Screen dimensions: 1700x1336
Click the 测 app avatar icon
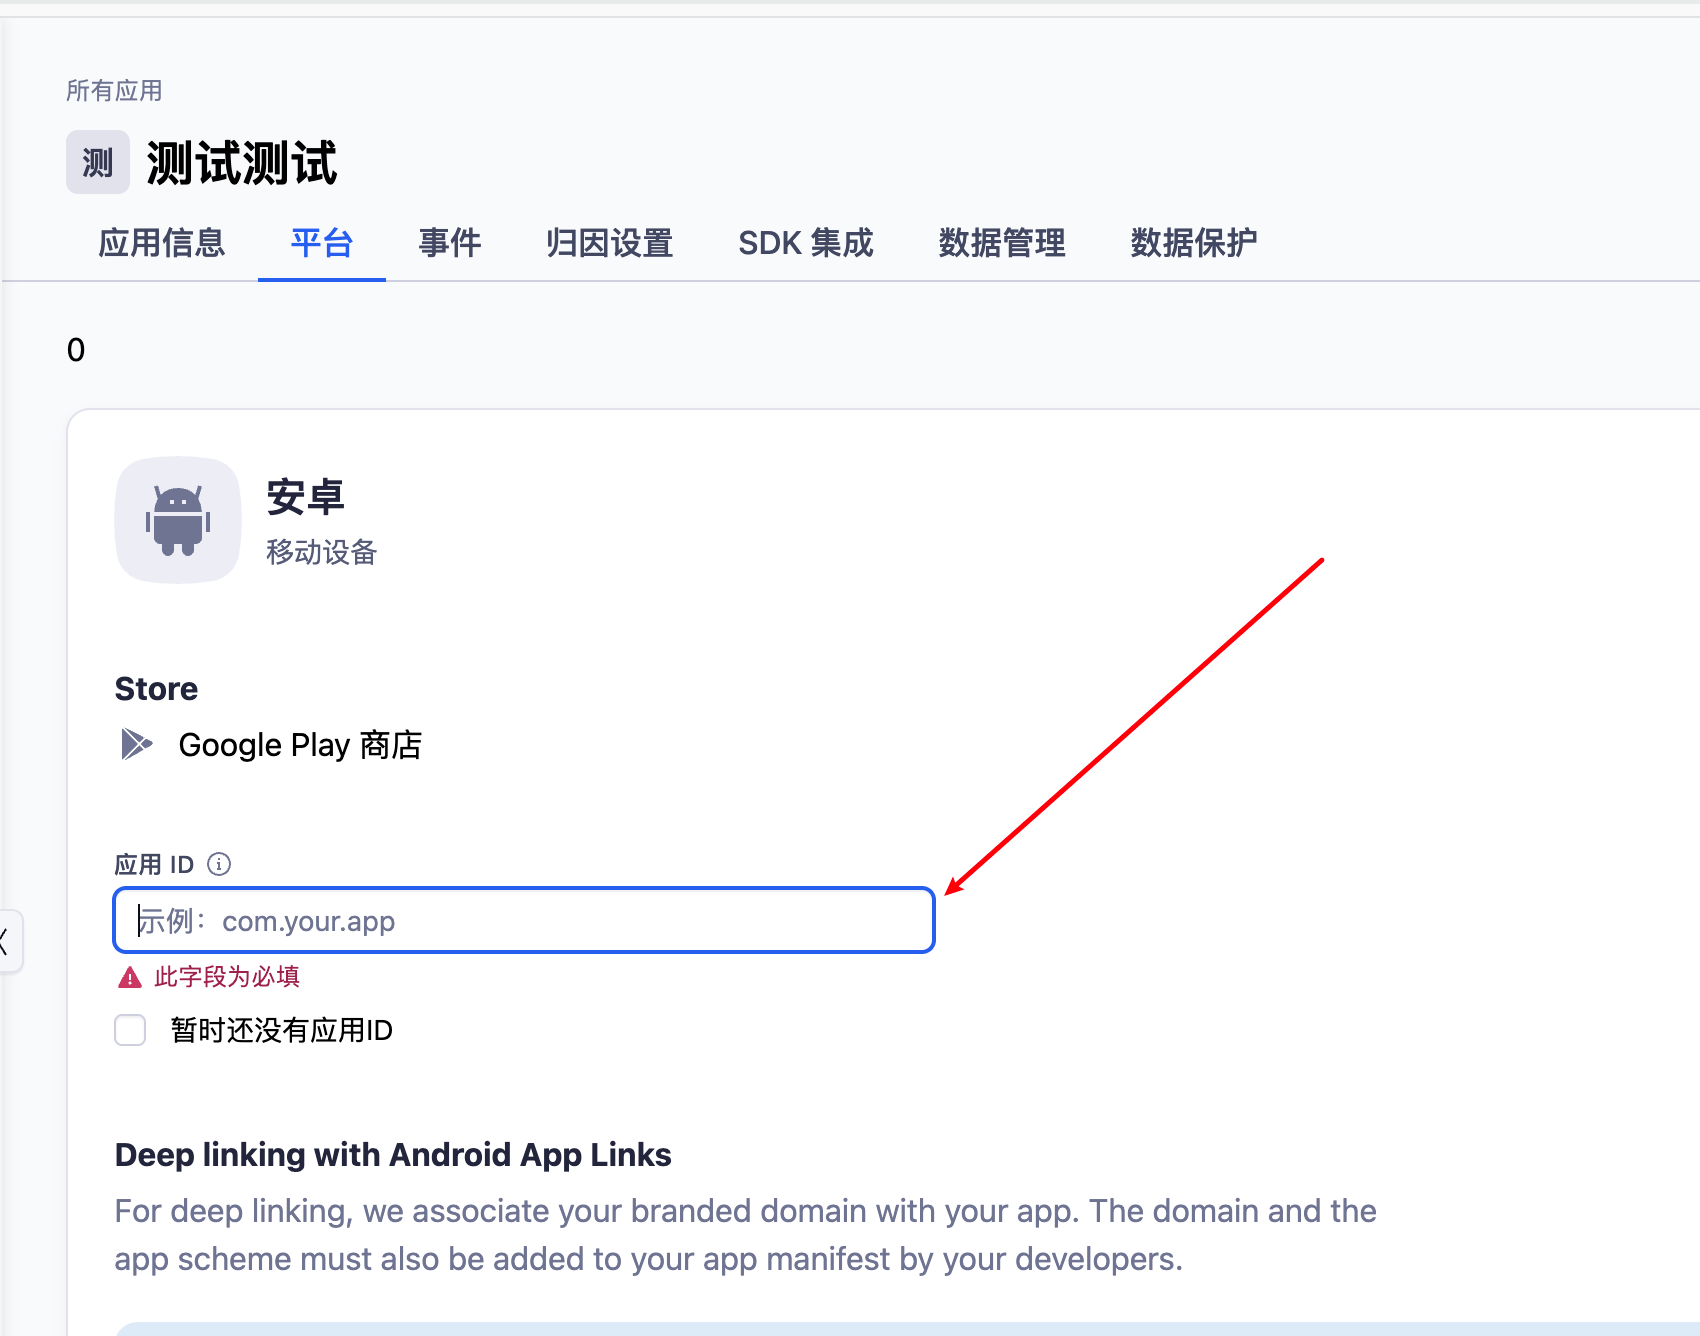[98, 162]
